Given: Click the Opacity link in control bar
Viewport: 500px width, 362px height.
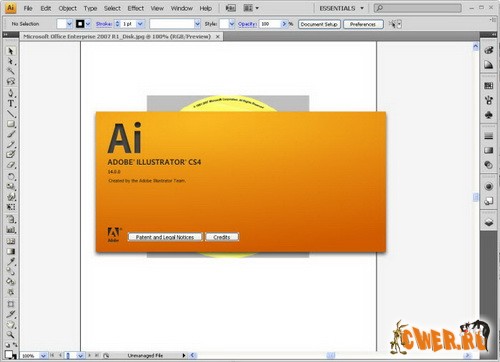Looking at the screenshot, I should 247,24.
